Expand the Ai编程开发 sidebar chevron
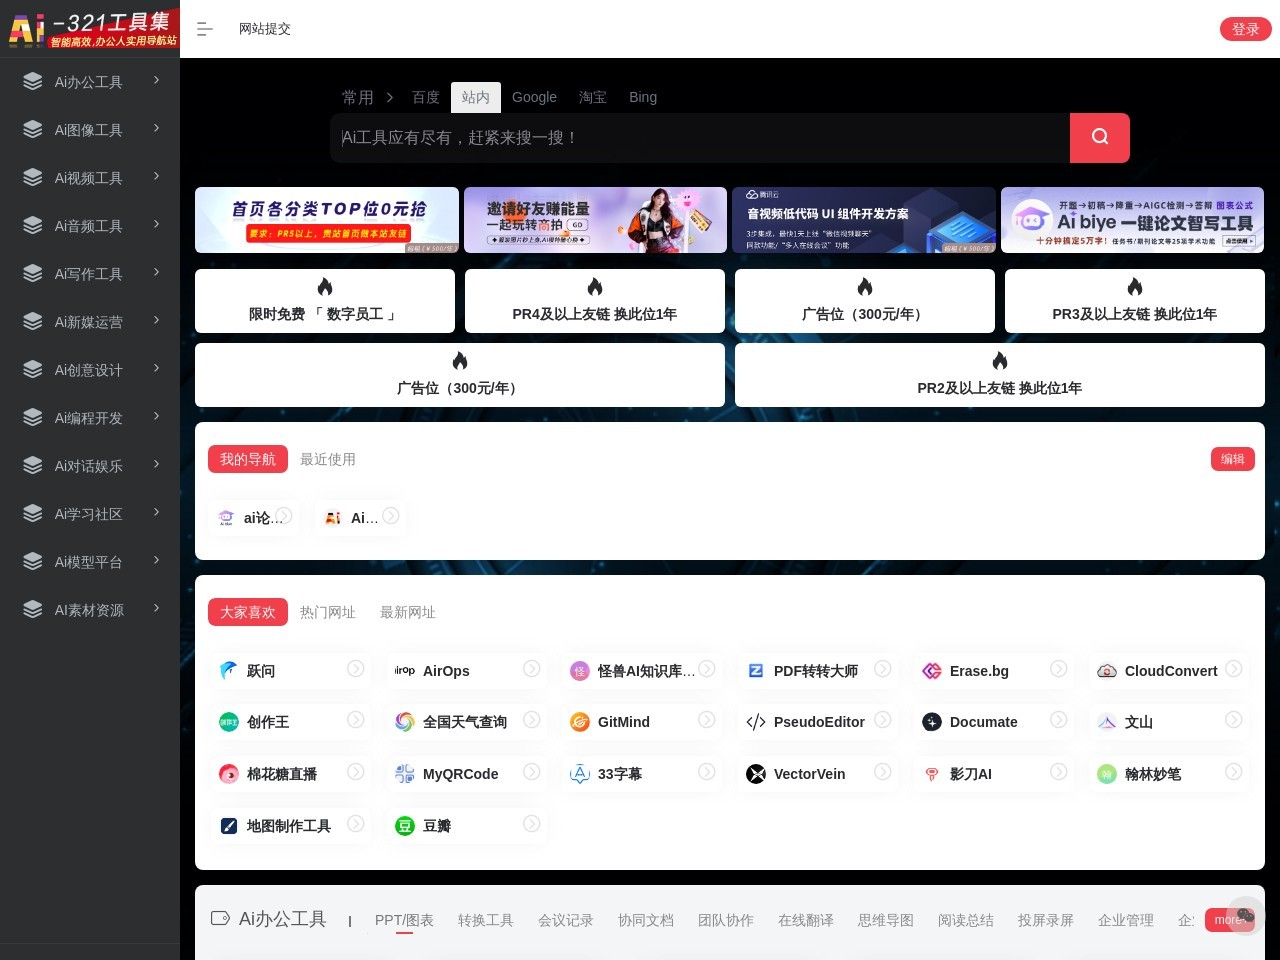The image size is (1280, 960). [x=157, y=416]
